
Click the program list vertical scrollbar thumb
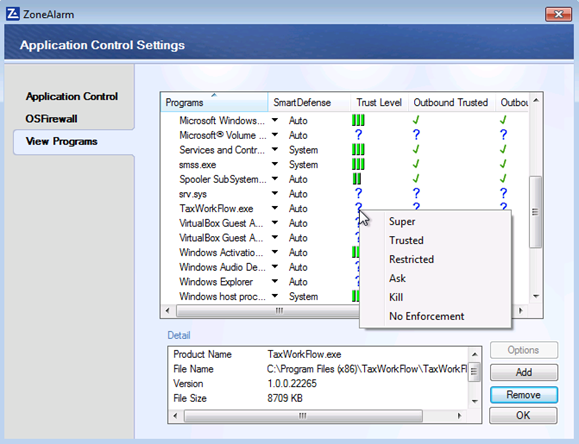pos(535,212)
